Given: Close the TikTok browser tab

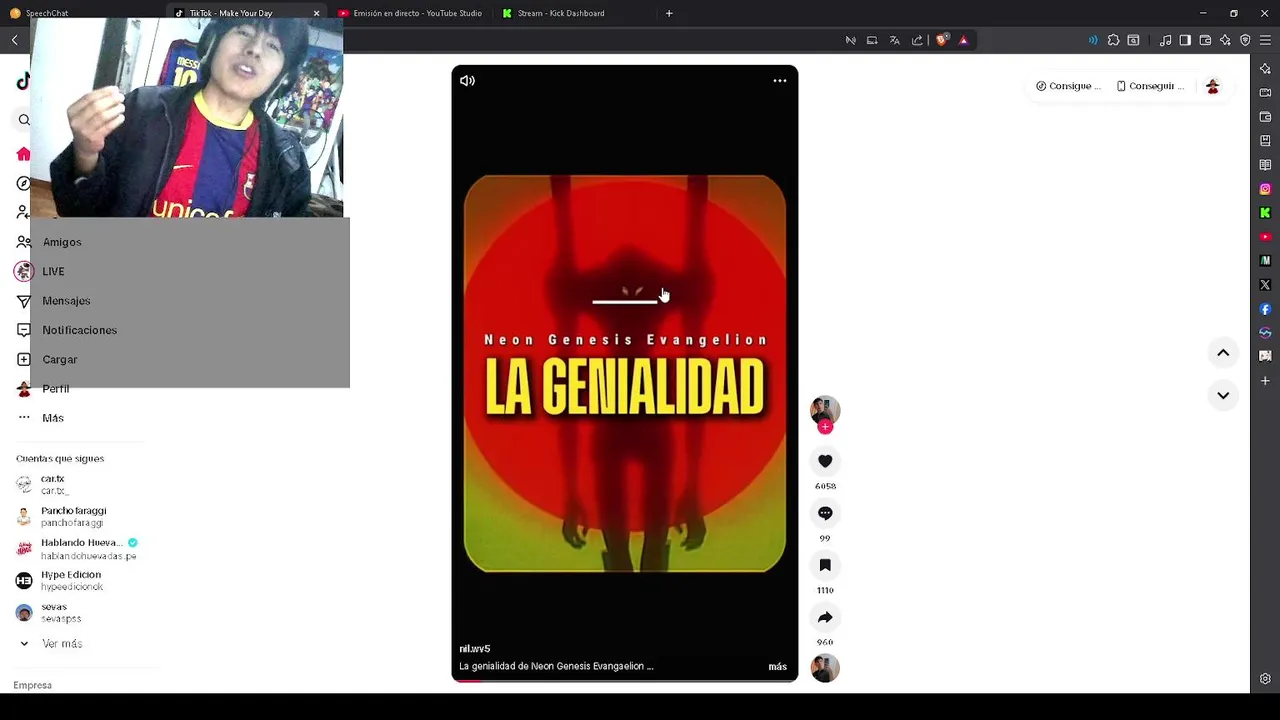Looking at the screenshot, I should [317, 13].
